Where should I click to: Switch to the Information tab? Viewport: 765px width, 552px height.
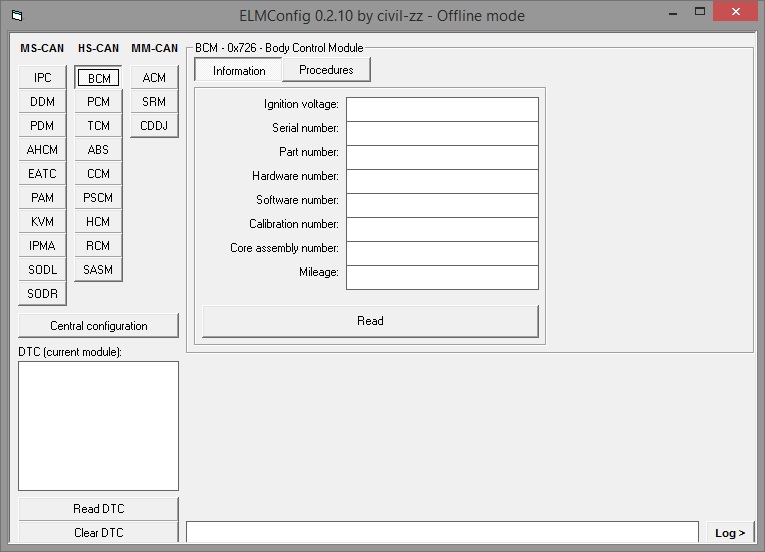coord(239,71)
